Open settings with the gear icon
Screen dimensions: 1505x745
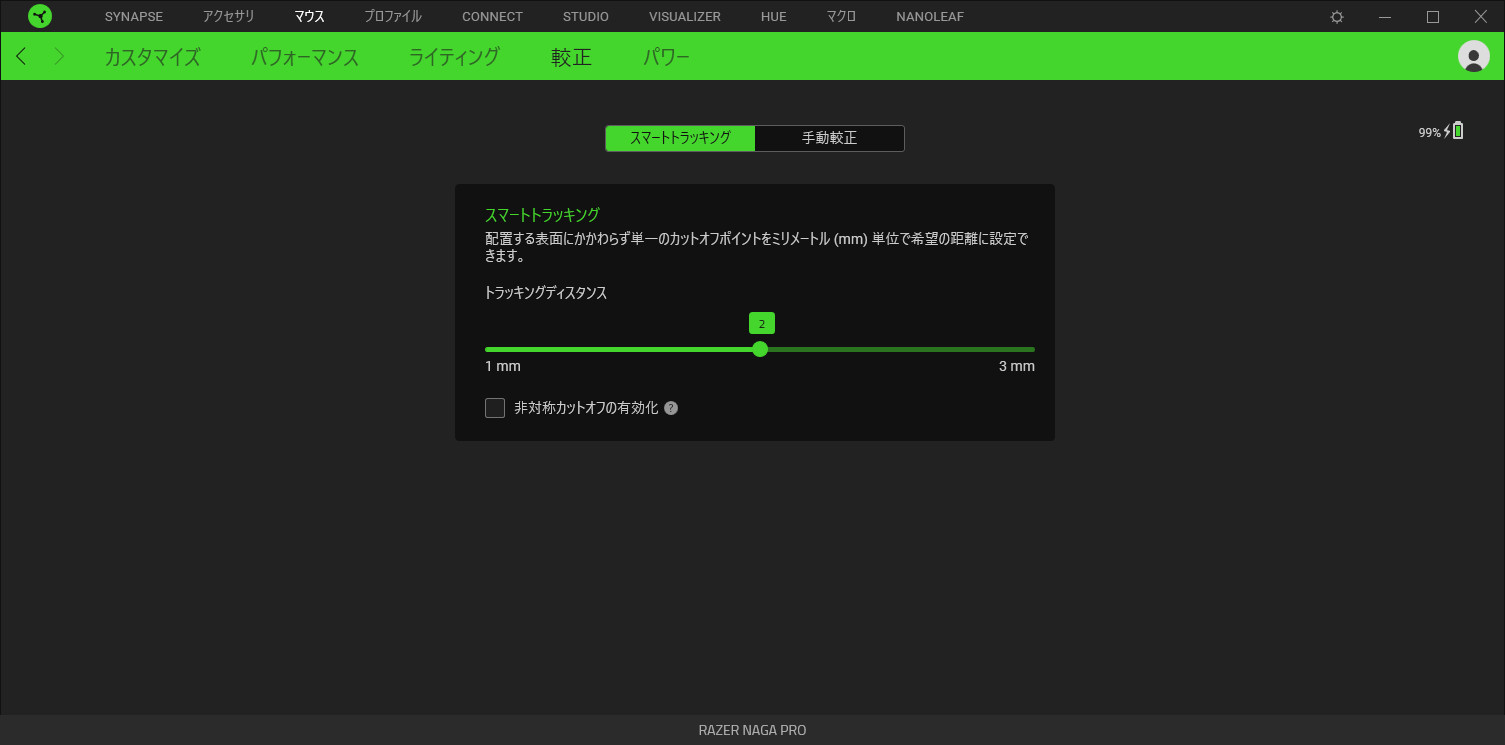click(x=1337, y=17)
